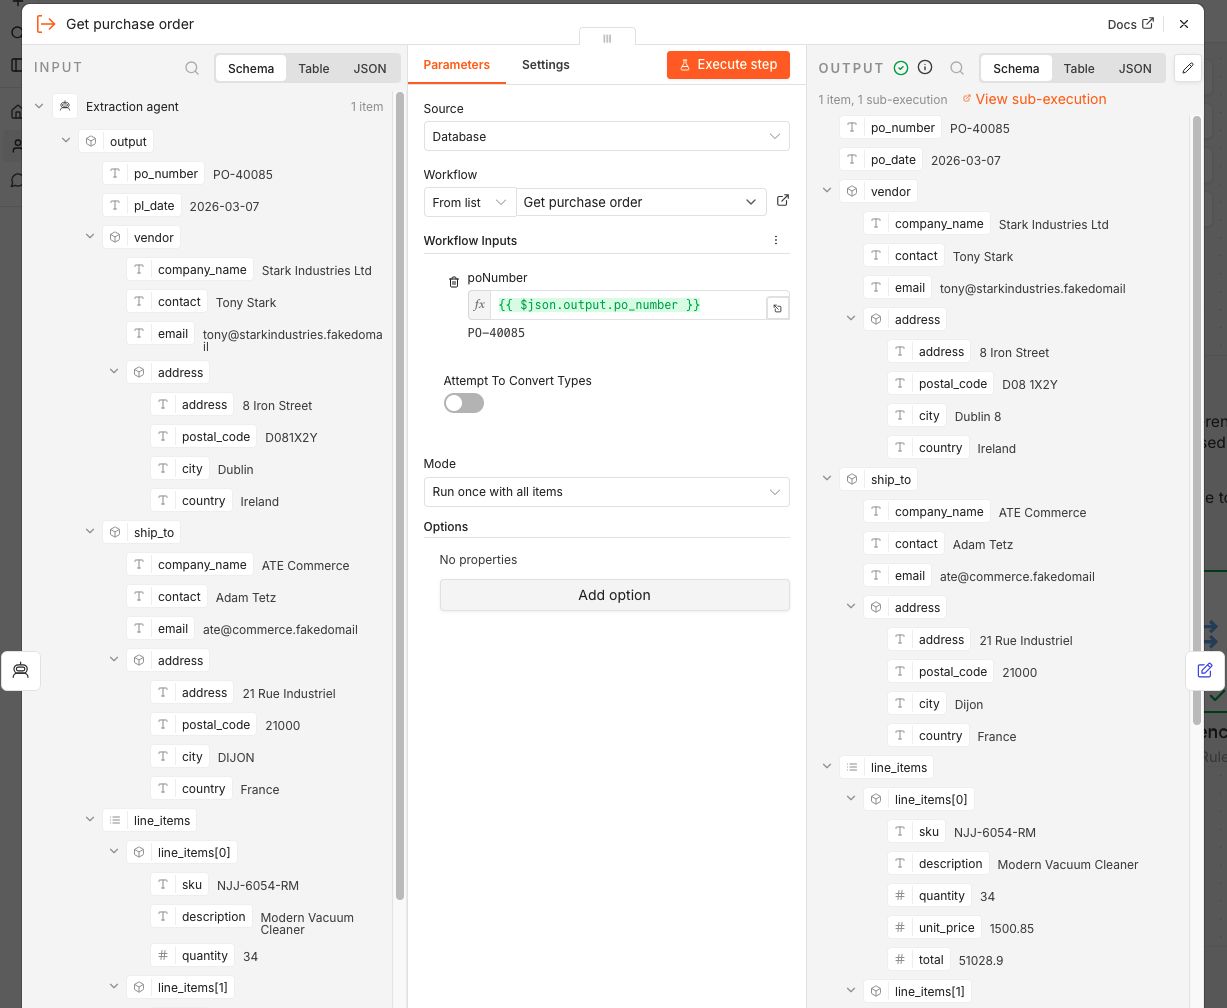Viewport: 1227px width, 1008px height.
Task: Click the green output success checkmark
Action: pyautogui.click(x=901, y=67)
